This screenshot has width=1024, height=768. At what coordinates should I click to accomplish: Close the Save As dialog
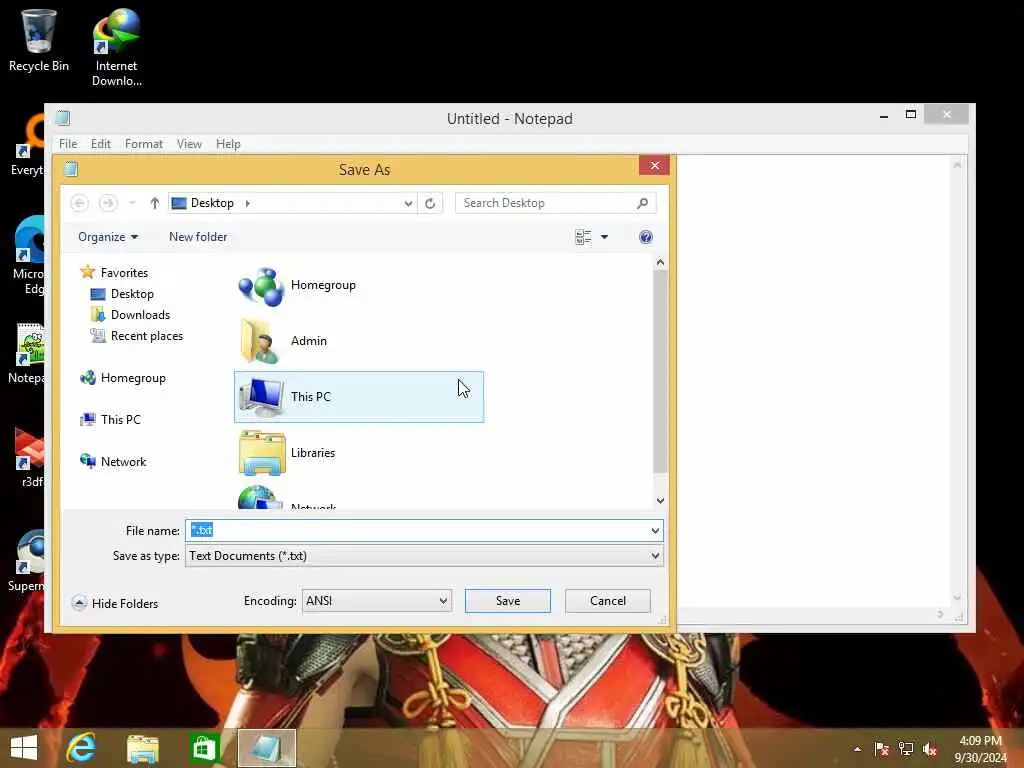(x=654, y=166)
